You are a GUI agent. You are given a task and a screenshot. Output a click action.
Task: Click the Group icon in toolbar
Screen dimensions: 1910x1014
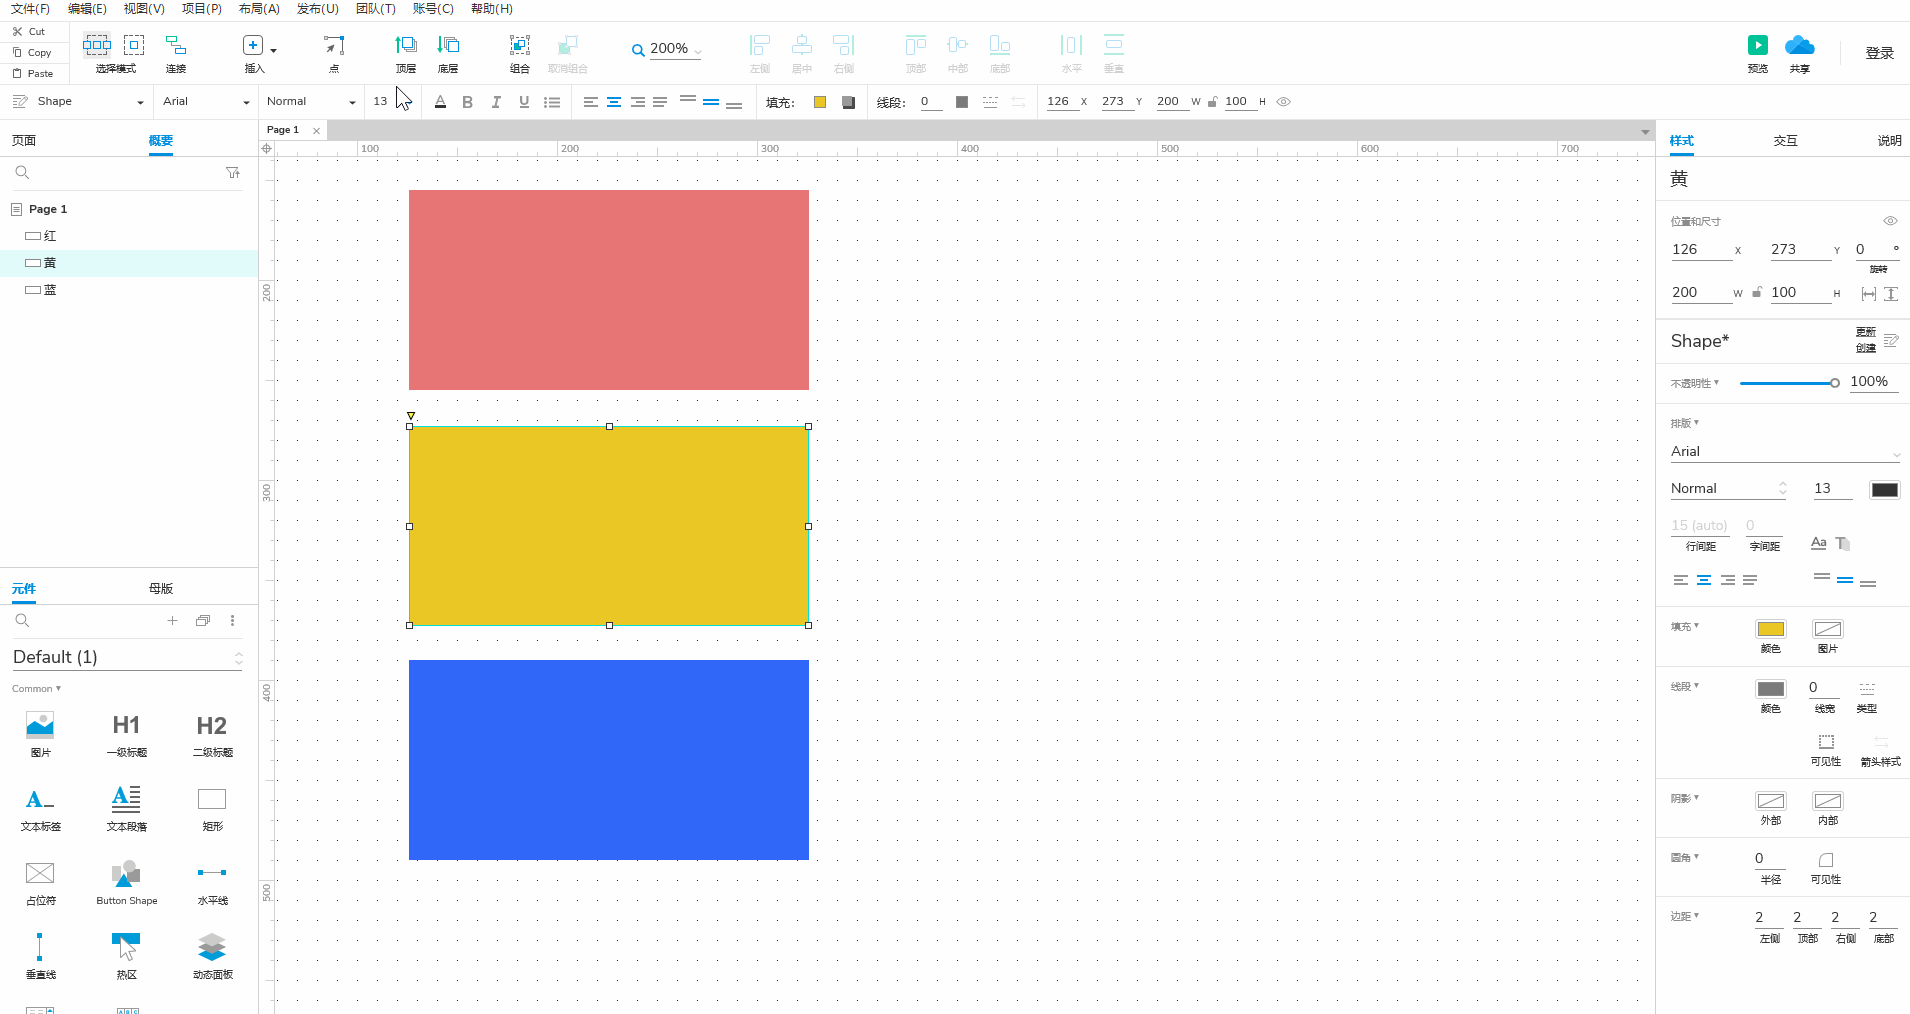(519, 45)
